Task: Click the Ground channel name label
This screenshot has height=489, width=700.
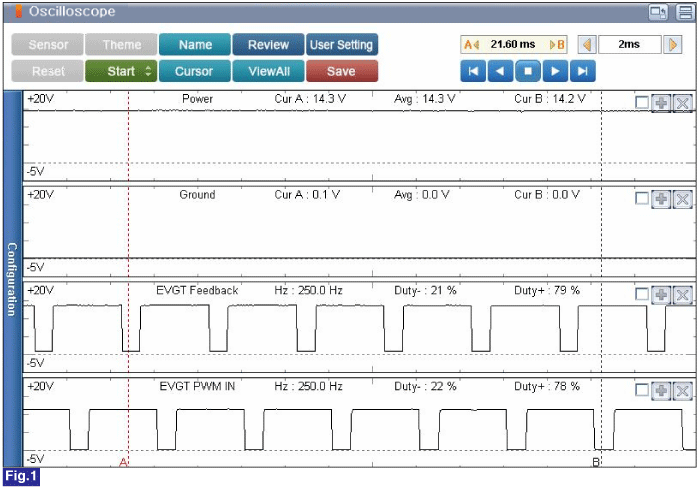Action: click(x=197, y=195)
